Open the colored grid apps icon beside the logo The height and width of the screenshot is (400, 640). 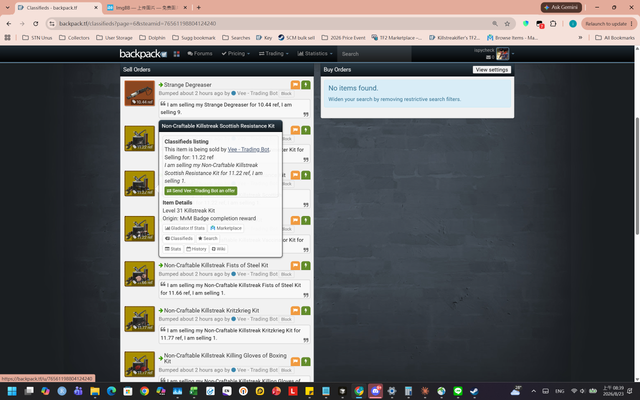click(176, 54)
